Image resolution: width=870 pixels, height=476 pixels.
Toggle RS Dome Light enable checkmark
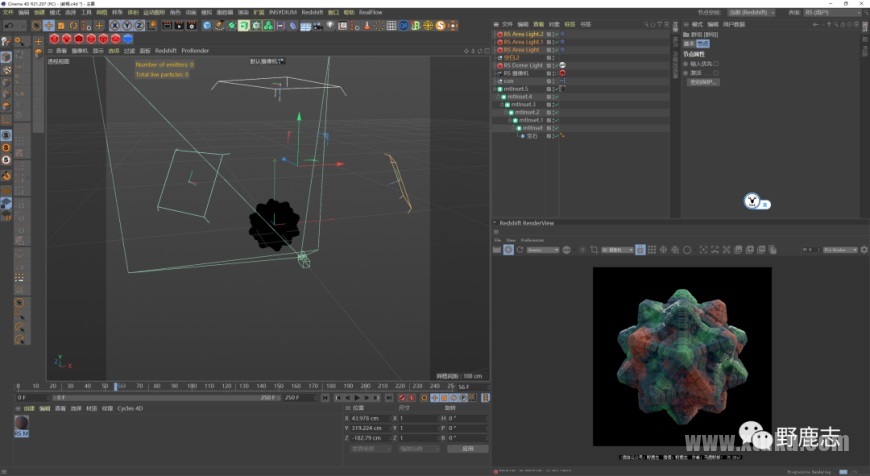[555, 65]
